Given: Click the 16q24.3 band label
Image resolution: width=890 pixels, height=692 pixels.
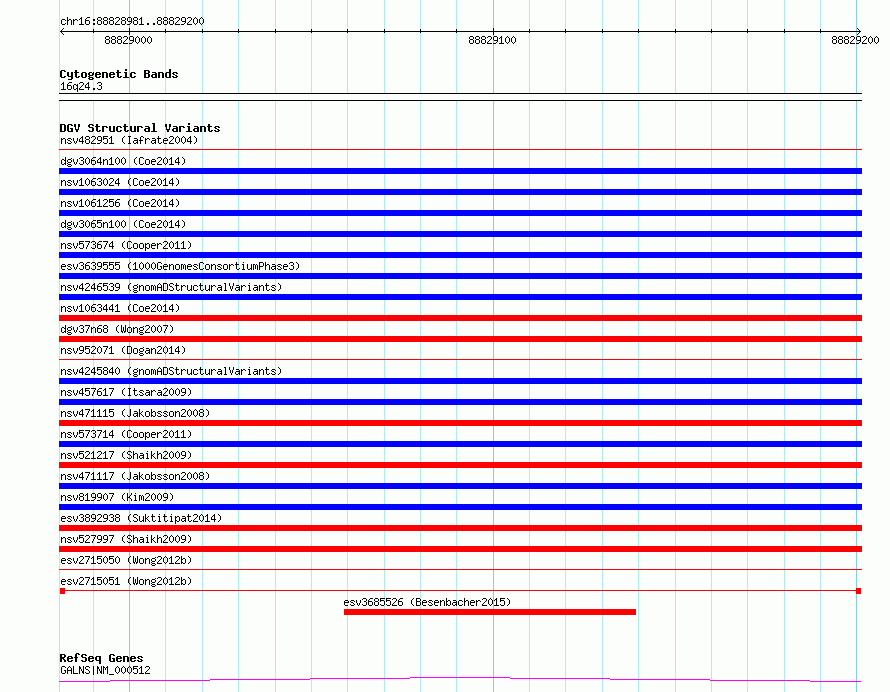Looking at the screenshot, I should tap(81, 86).
